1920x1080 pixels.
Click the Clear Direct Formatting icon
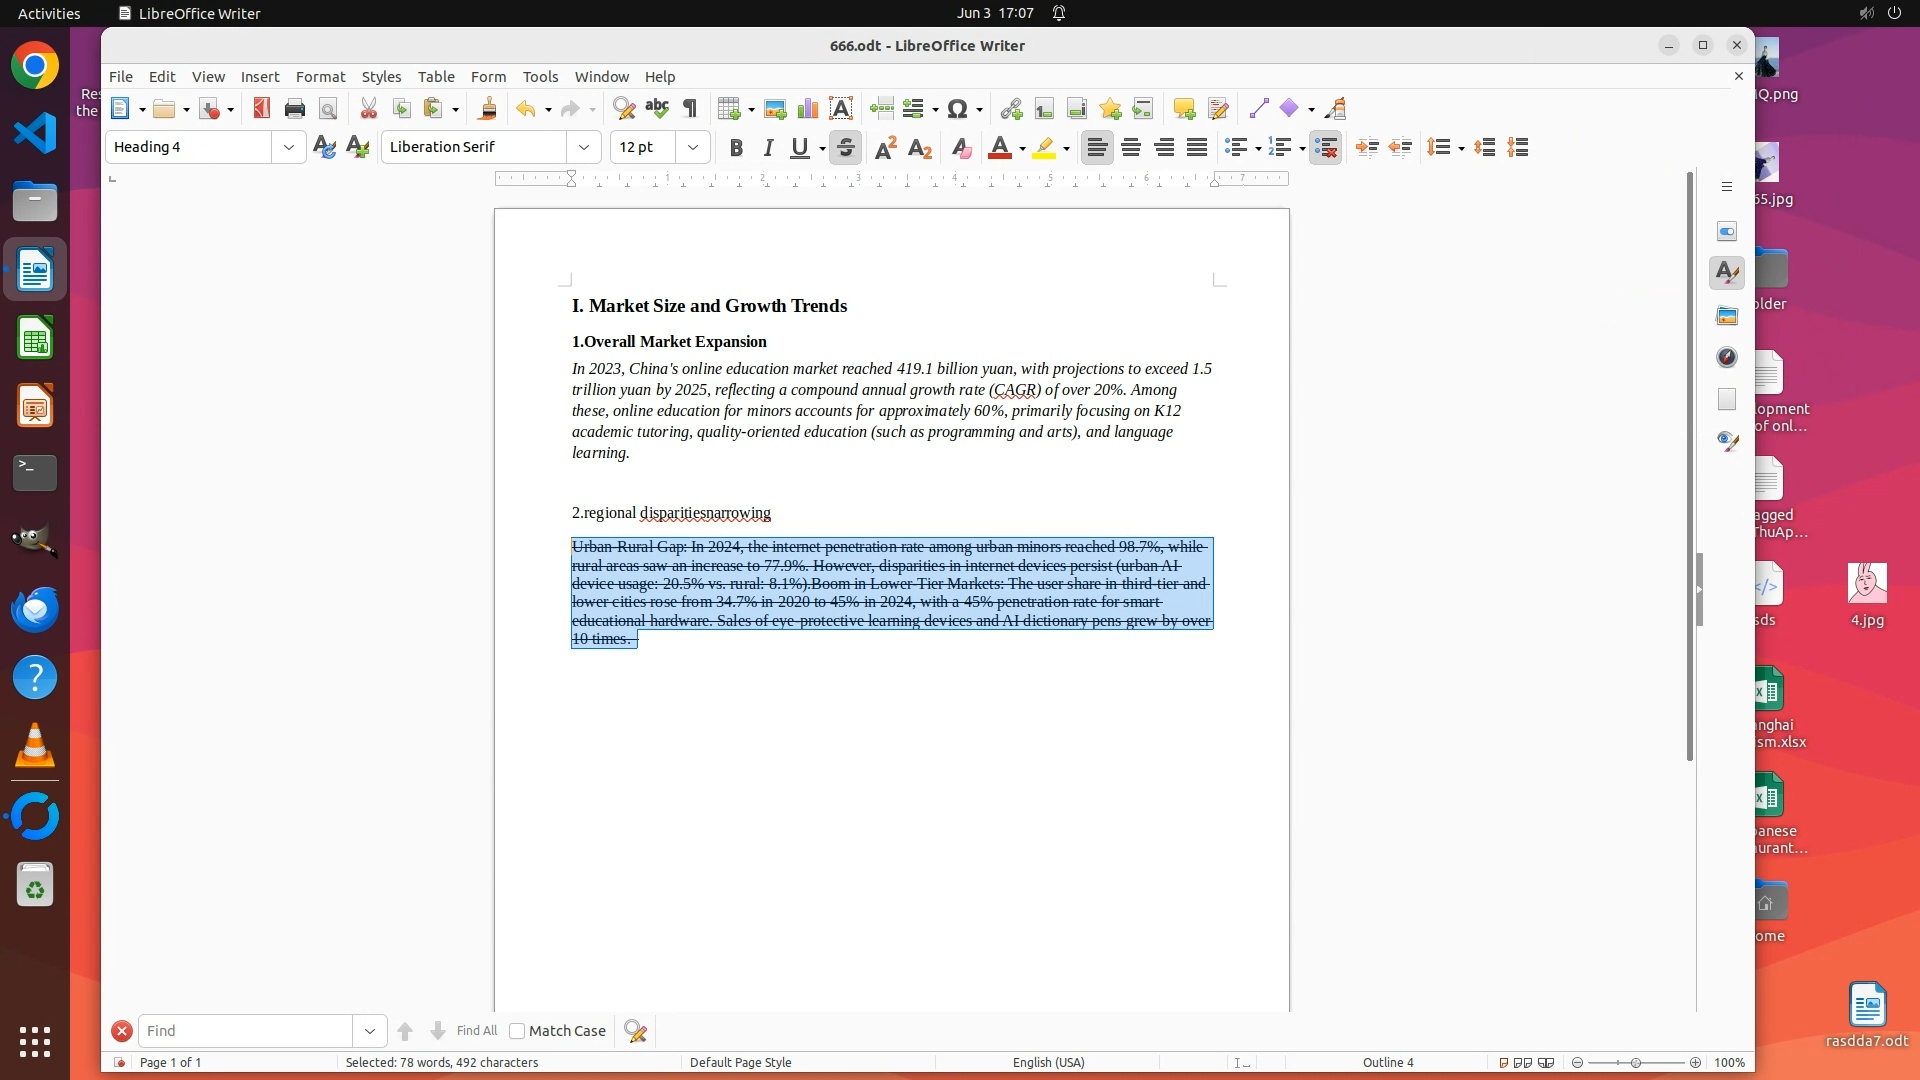click(961, 148)
